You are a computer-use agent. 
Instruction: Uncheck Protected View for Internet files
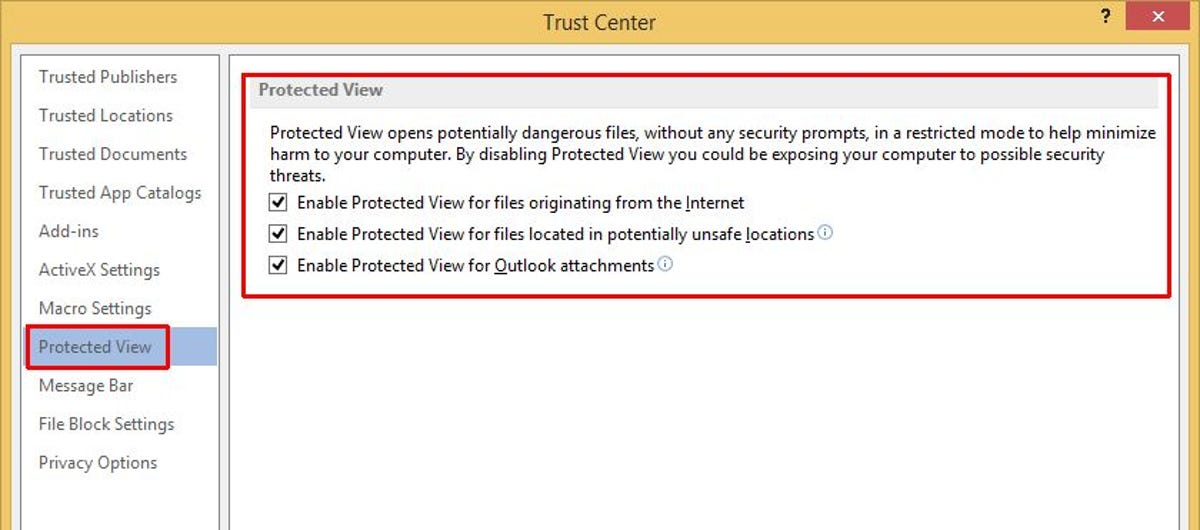tap(279, 203)
